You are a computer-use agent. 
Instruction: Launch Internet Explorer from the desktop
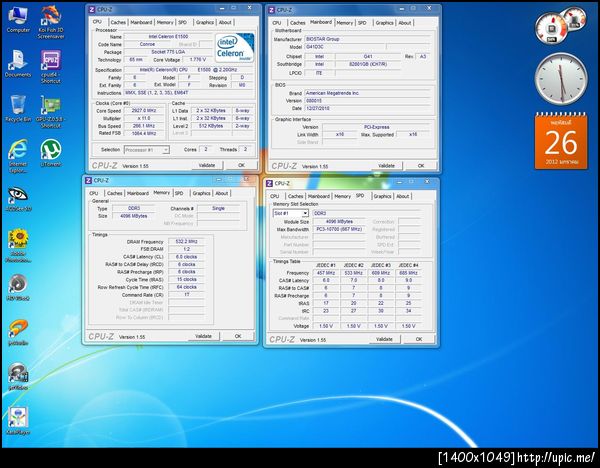tap(18, 156)
